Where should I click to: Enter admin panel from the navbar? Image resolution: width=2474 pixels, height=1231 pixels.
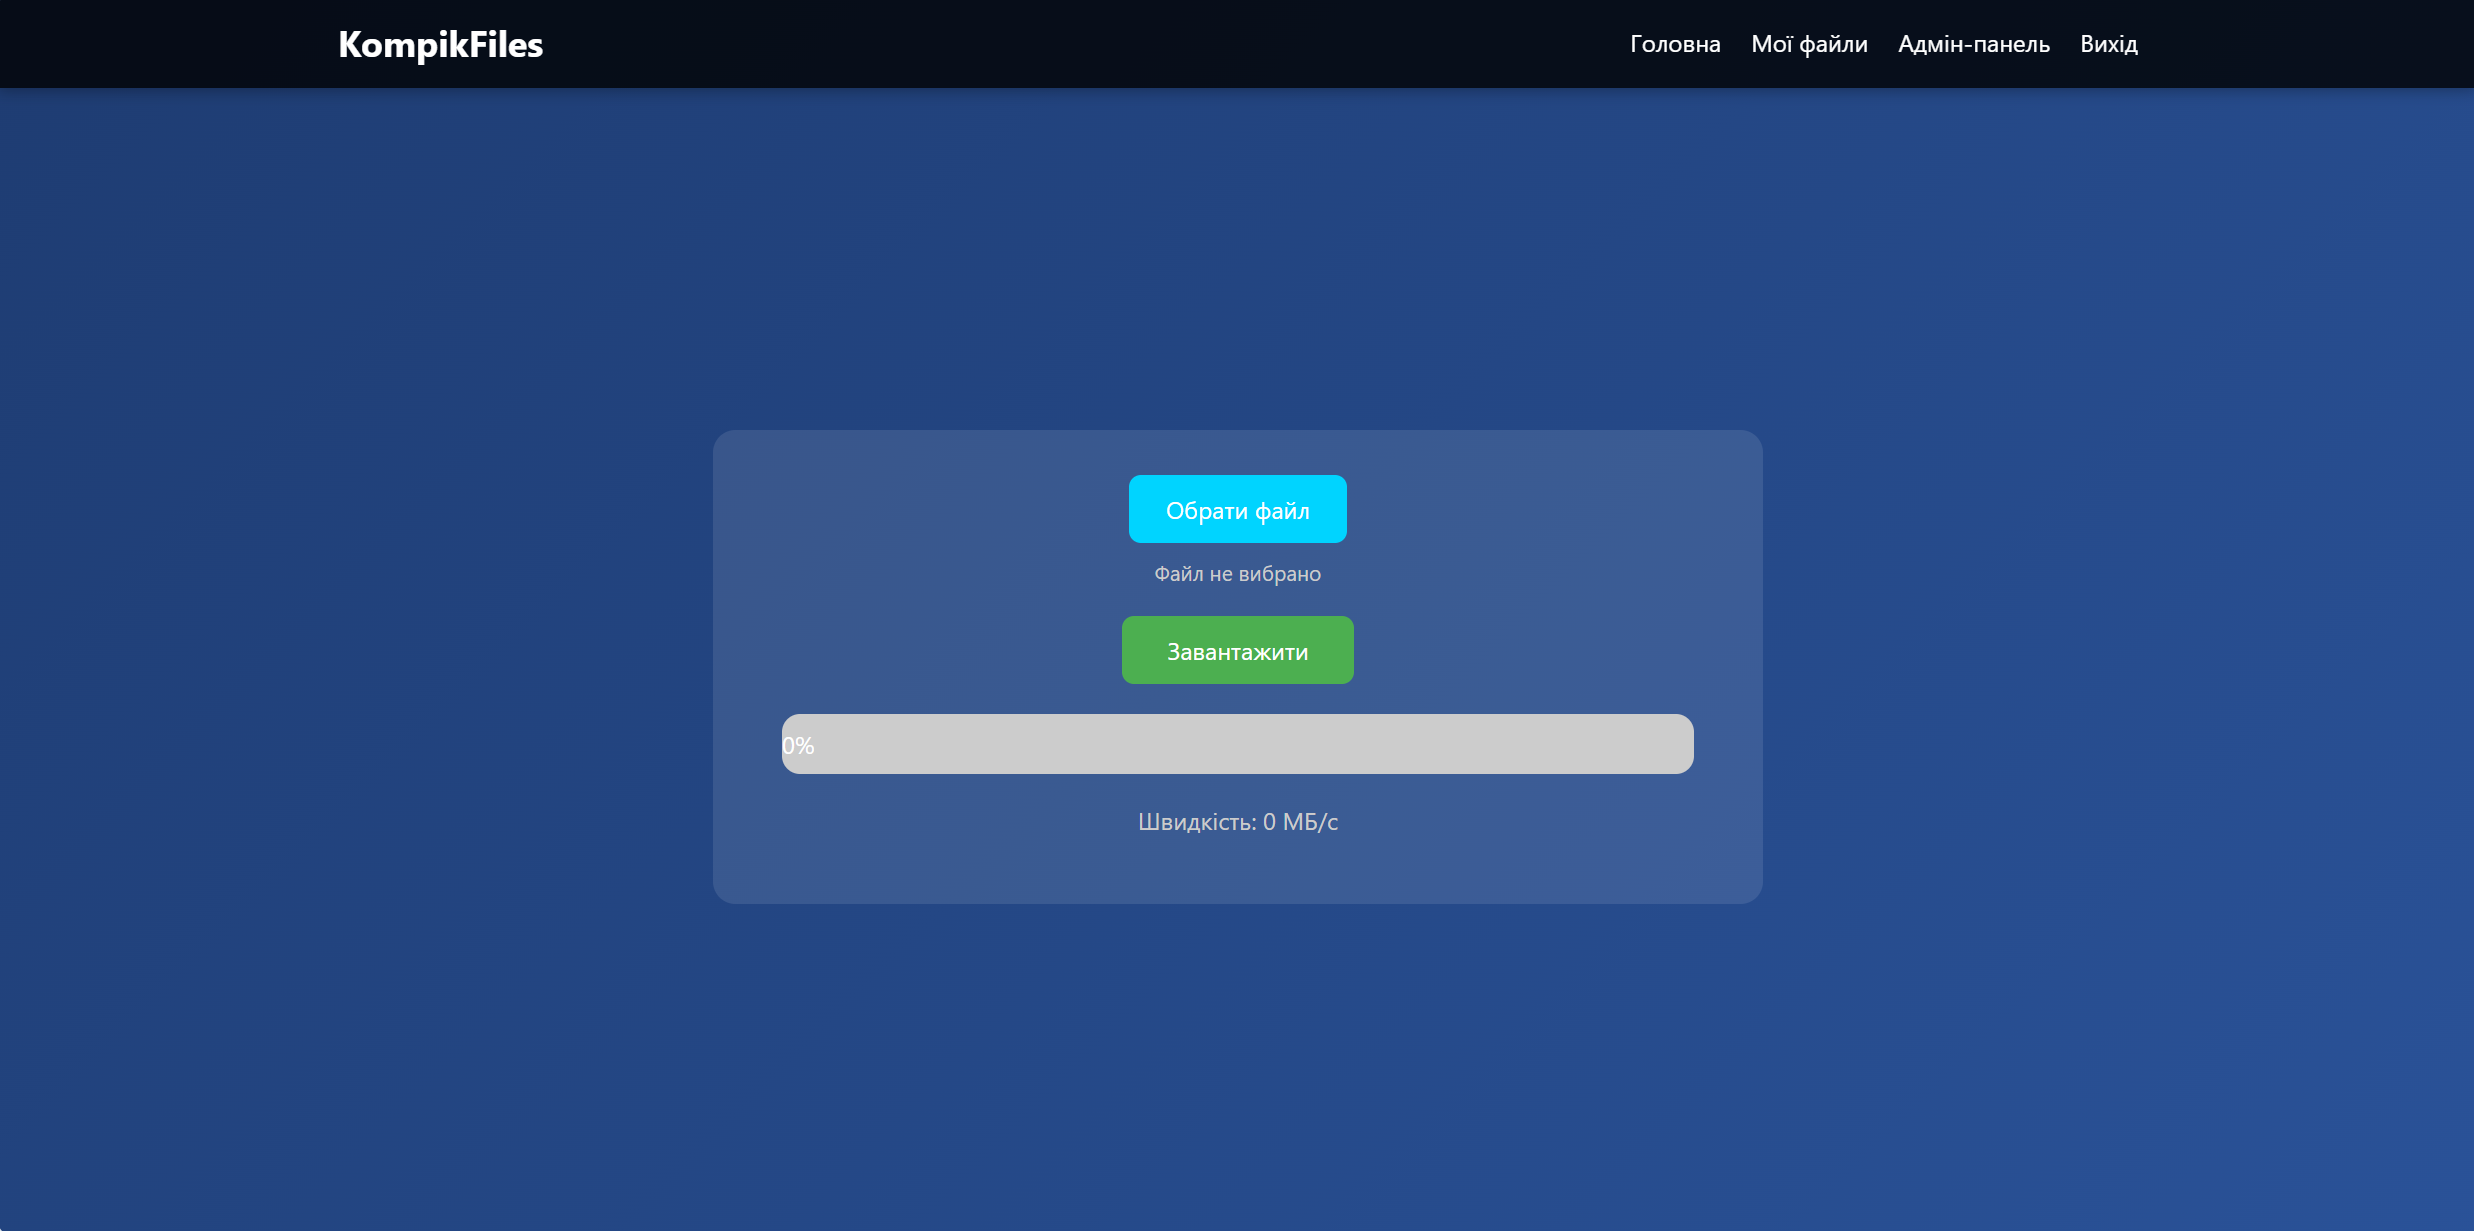(x=1973, y=44)
